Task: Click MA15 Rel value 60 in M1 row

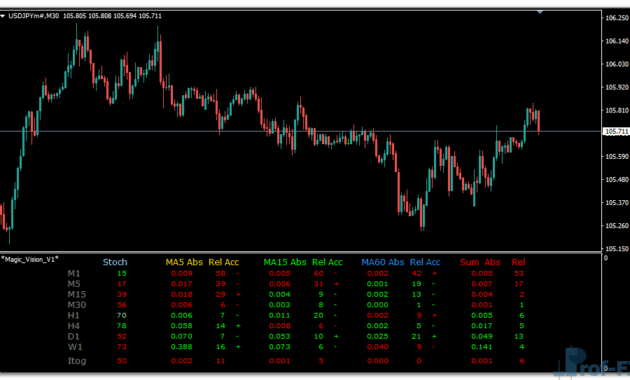Action: coord(319,274)
